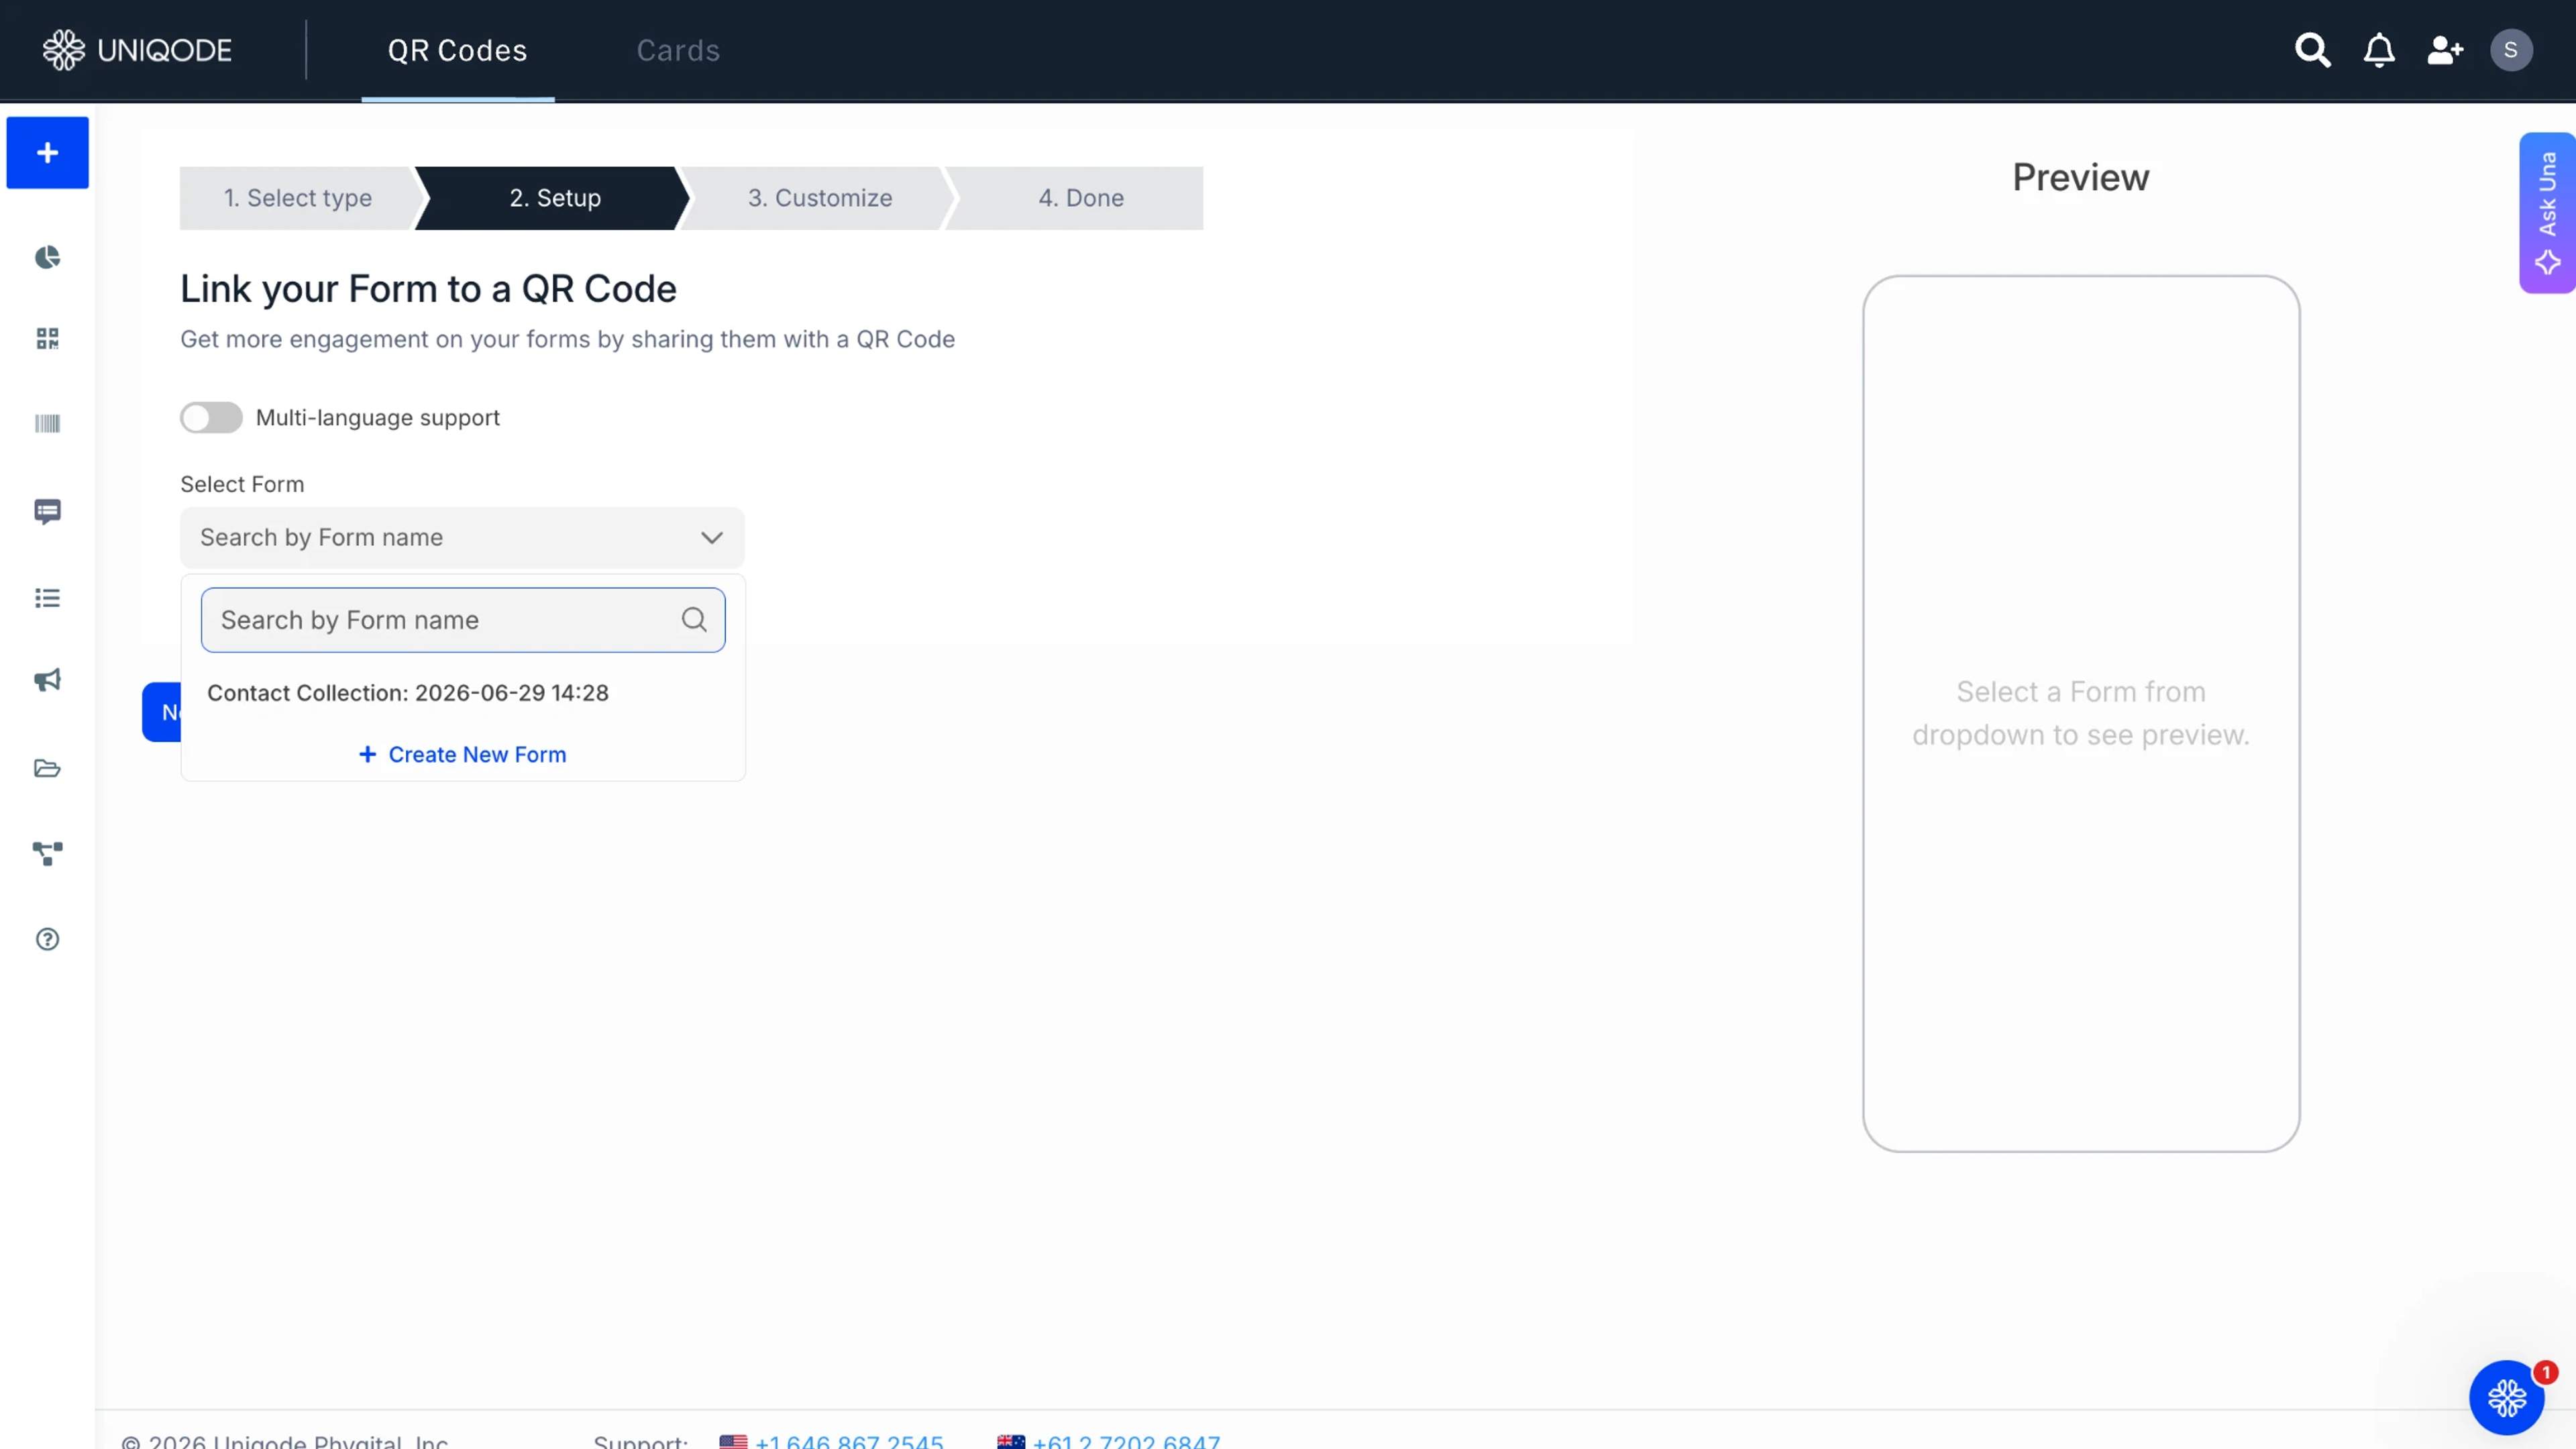Open QR codes grid sidebar icon
This screenshot has width=2576, height=1449.
point(47,339)
